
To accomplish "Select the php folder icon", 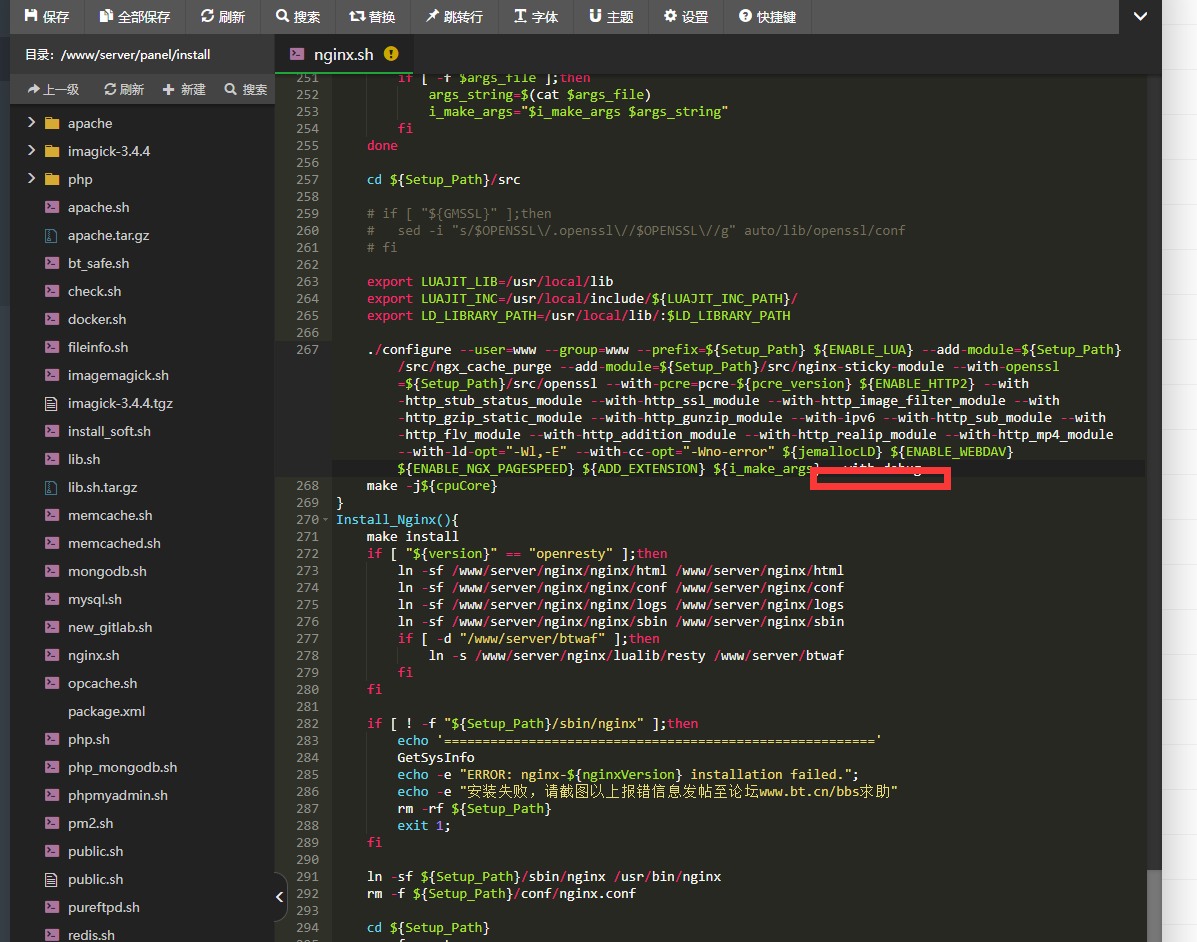I will coord(52,179).
